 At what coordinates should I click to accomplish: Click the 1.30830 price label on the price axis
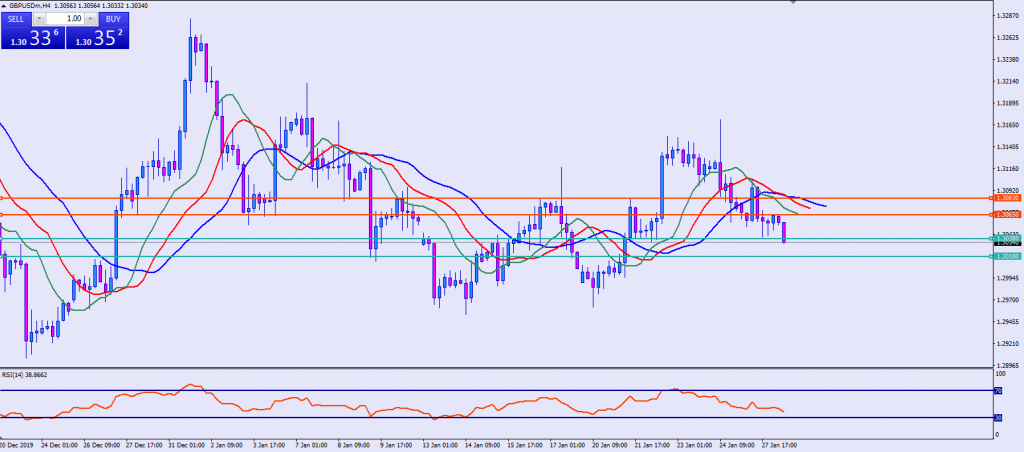click(1005, 199)
